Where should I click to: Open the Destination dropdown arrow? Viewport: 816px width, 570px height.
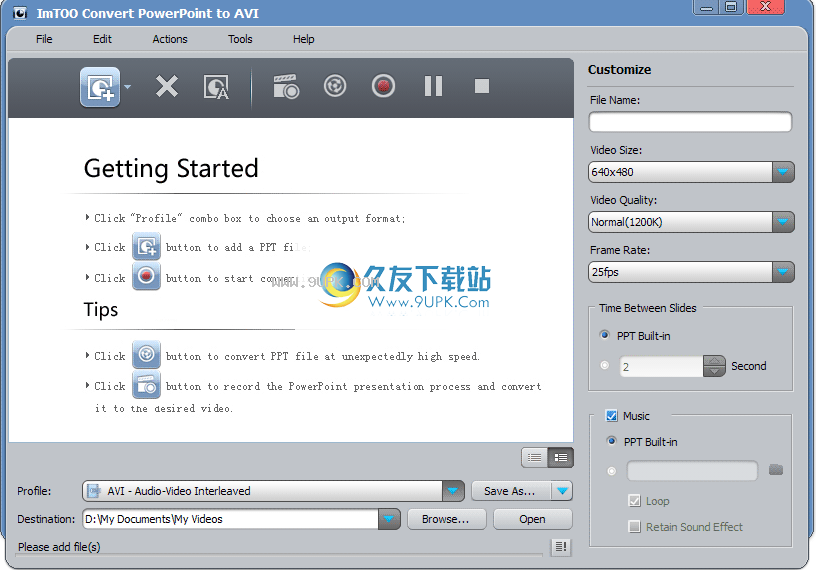[389, 519]
